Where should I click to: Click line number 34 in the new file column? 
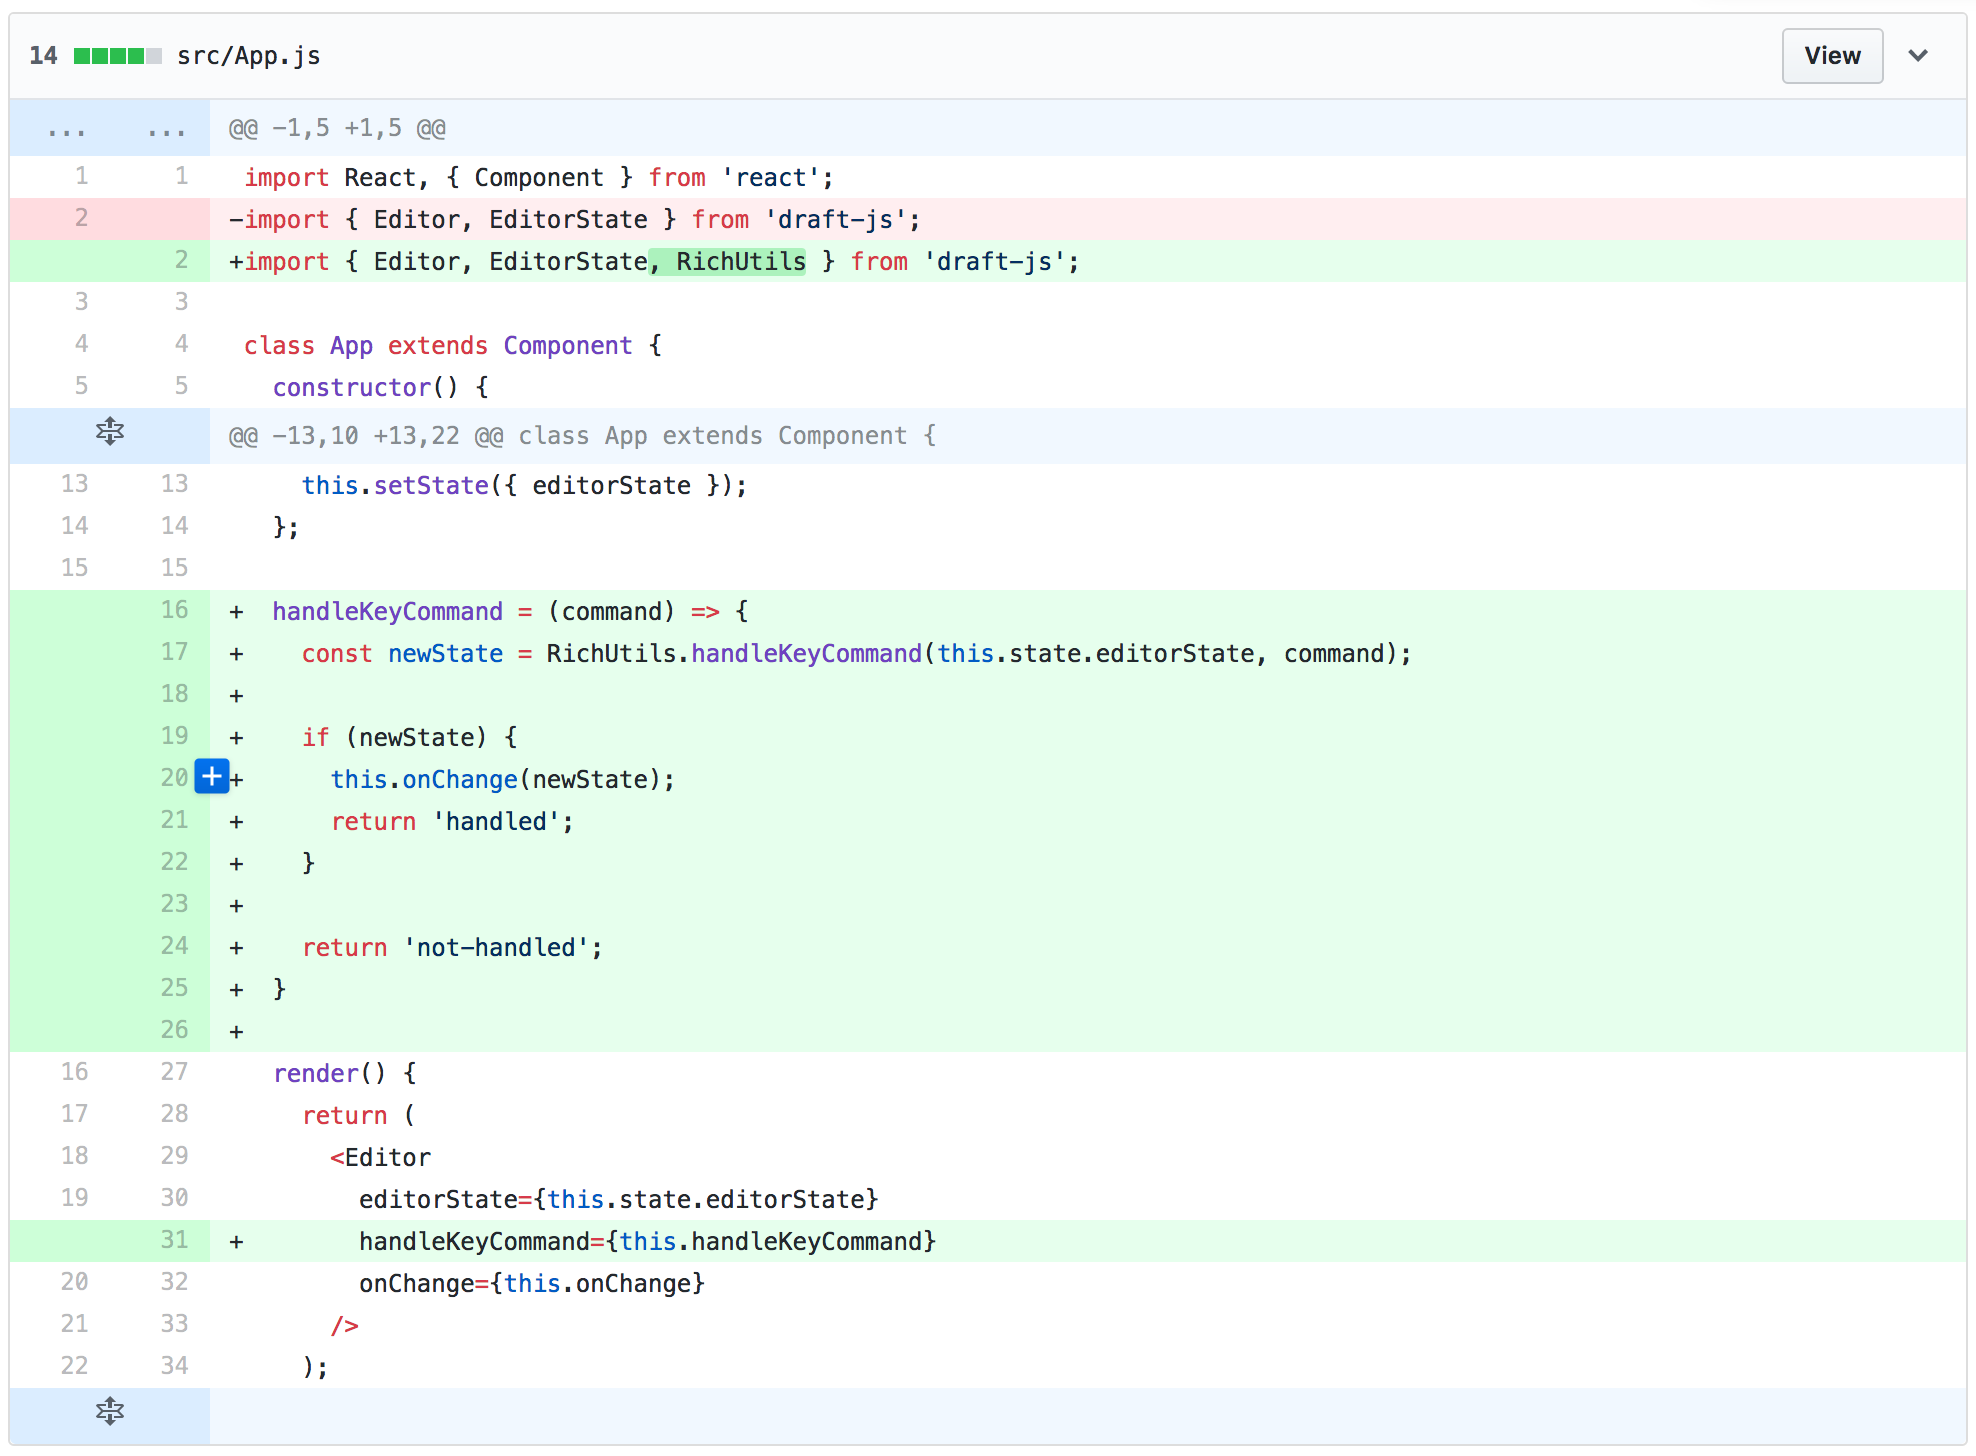[x=173, y=1365]
